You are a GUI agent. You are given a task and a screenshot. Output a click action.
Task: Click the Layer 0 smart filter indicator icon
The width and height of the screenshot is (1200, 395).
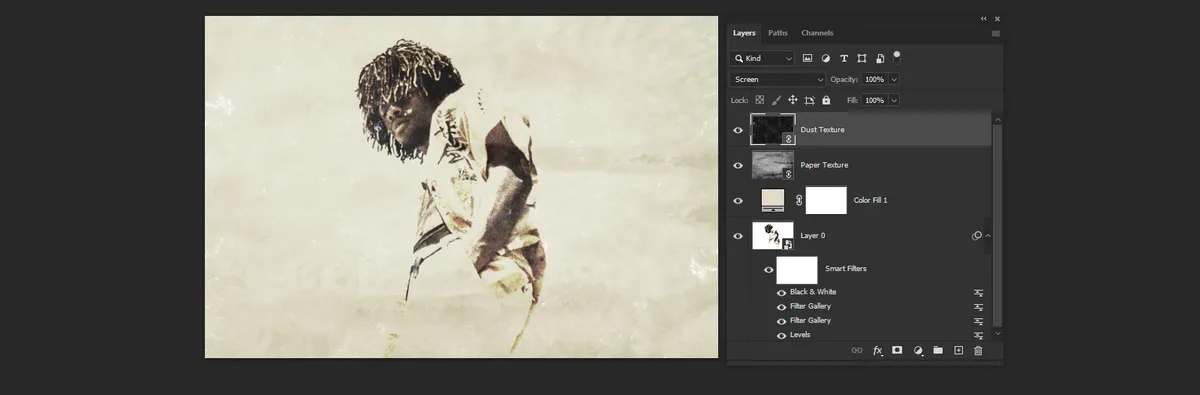click(x=976, y=236)
